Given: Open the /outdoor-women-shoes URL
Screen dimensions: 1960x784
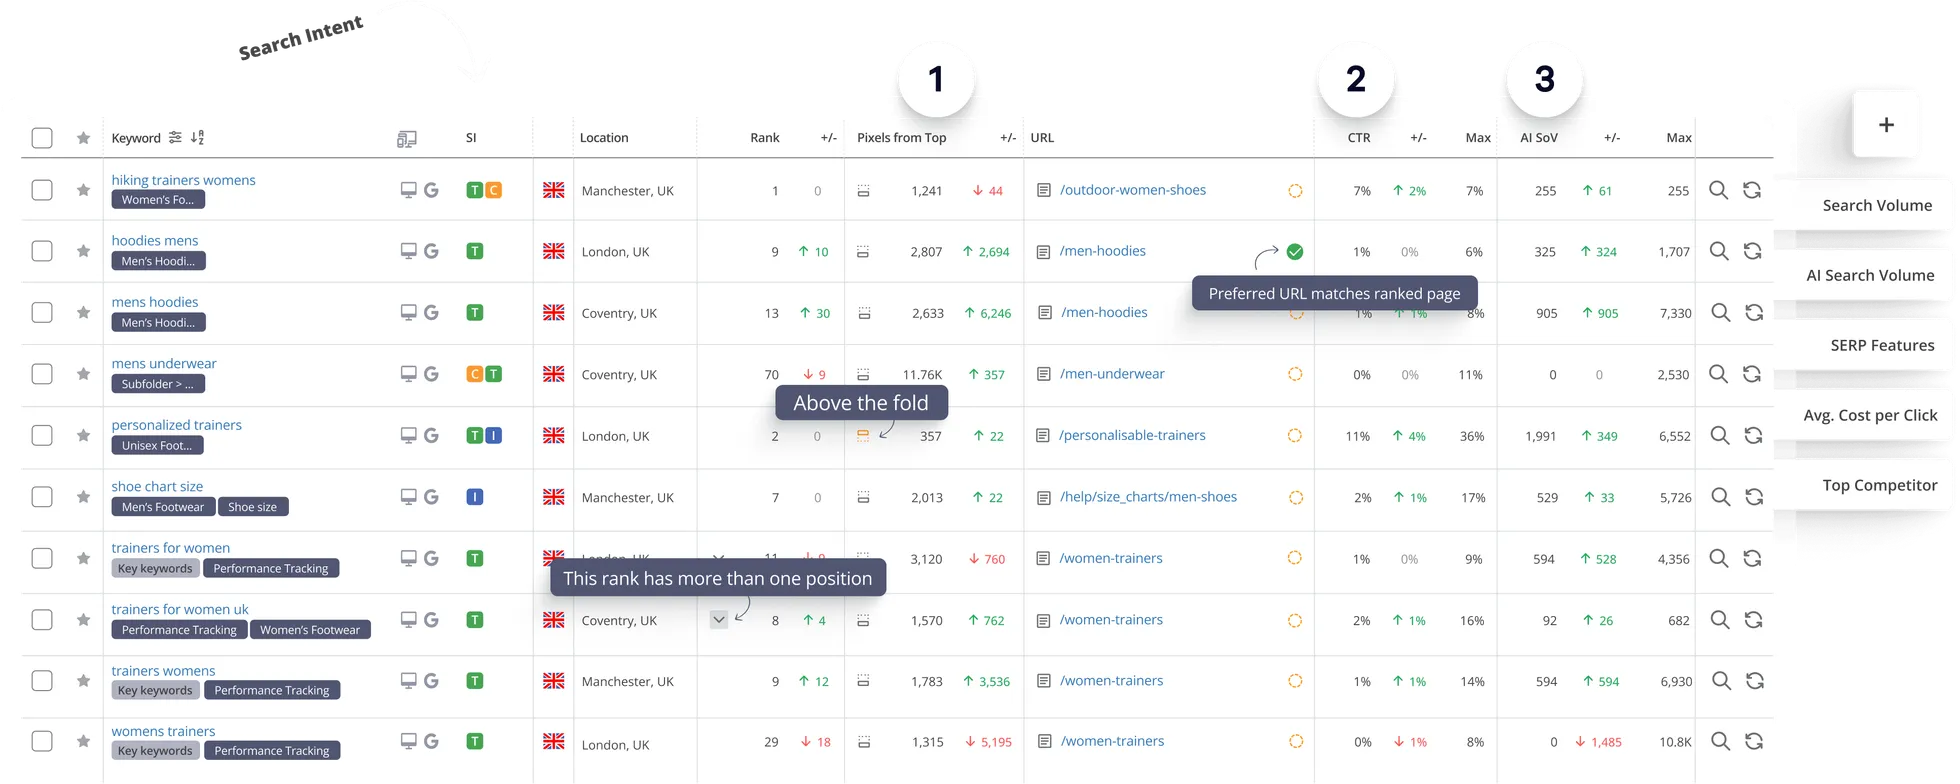Looking at the screenshot, I should tap(1133, 190).
